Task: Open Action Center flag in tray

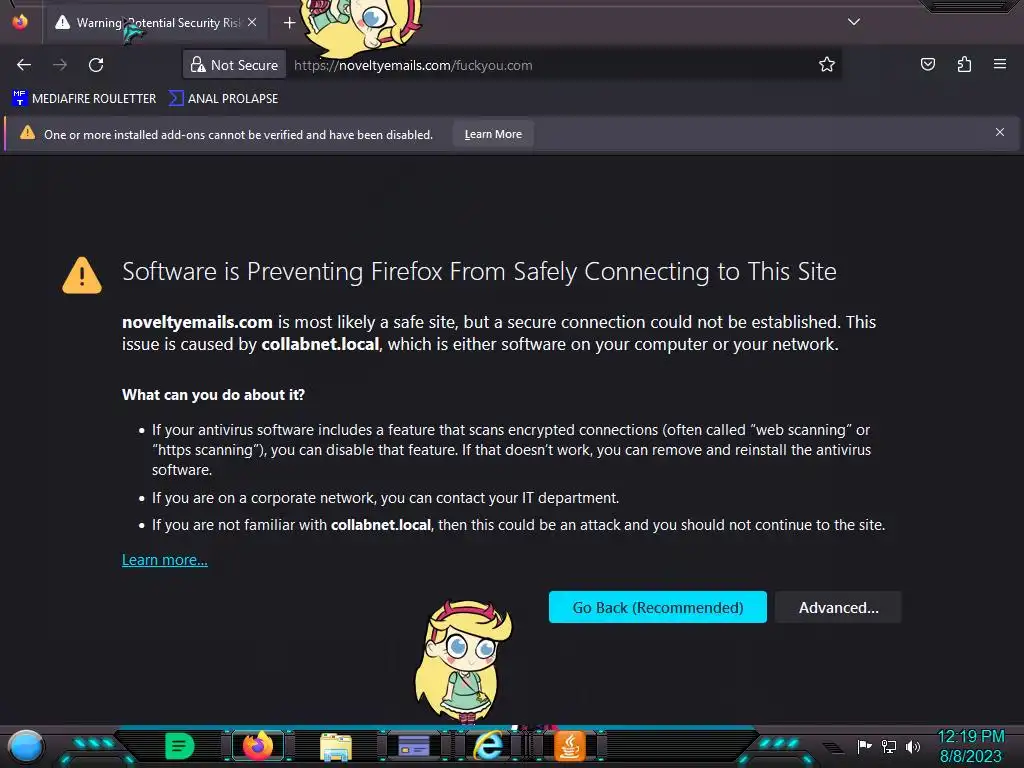Action: click(865, 746)
